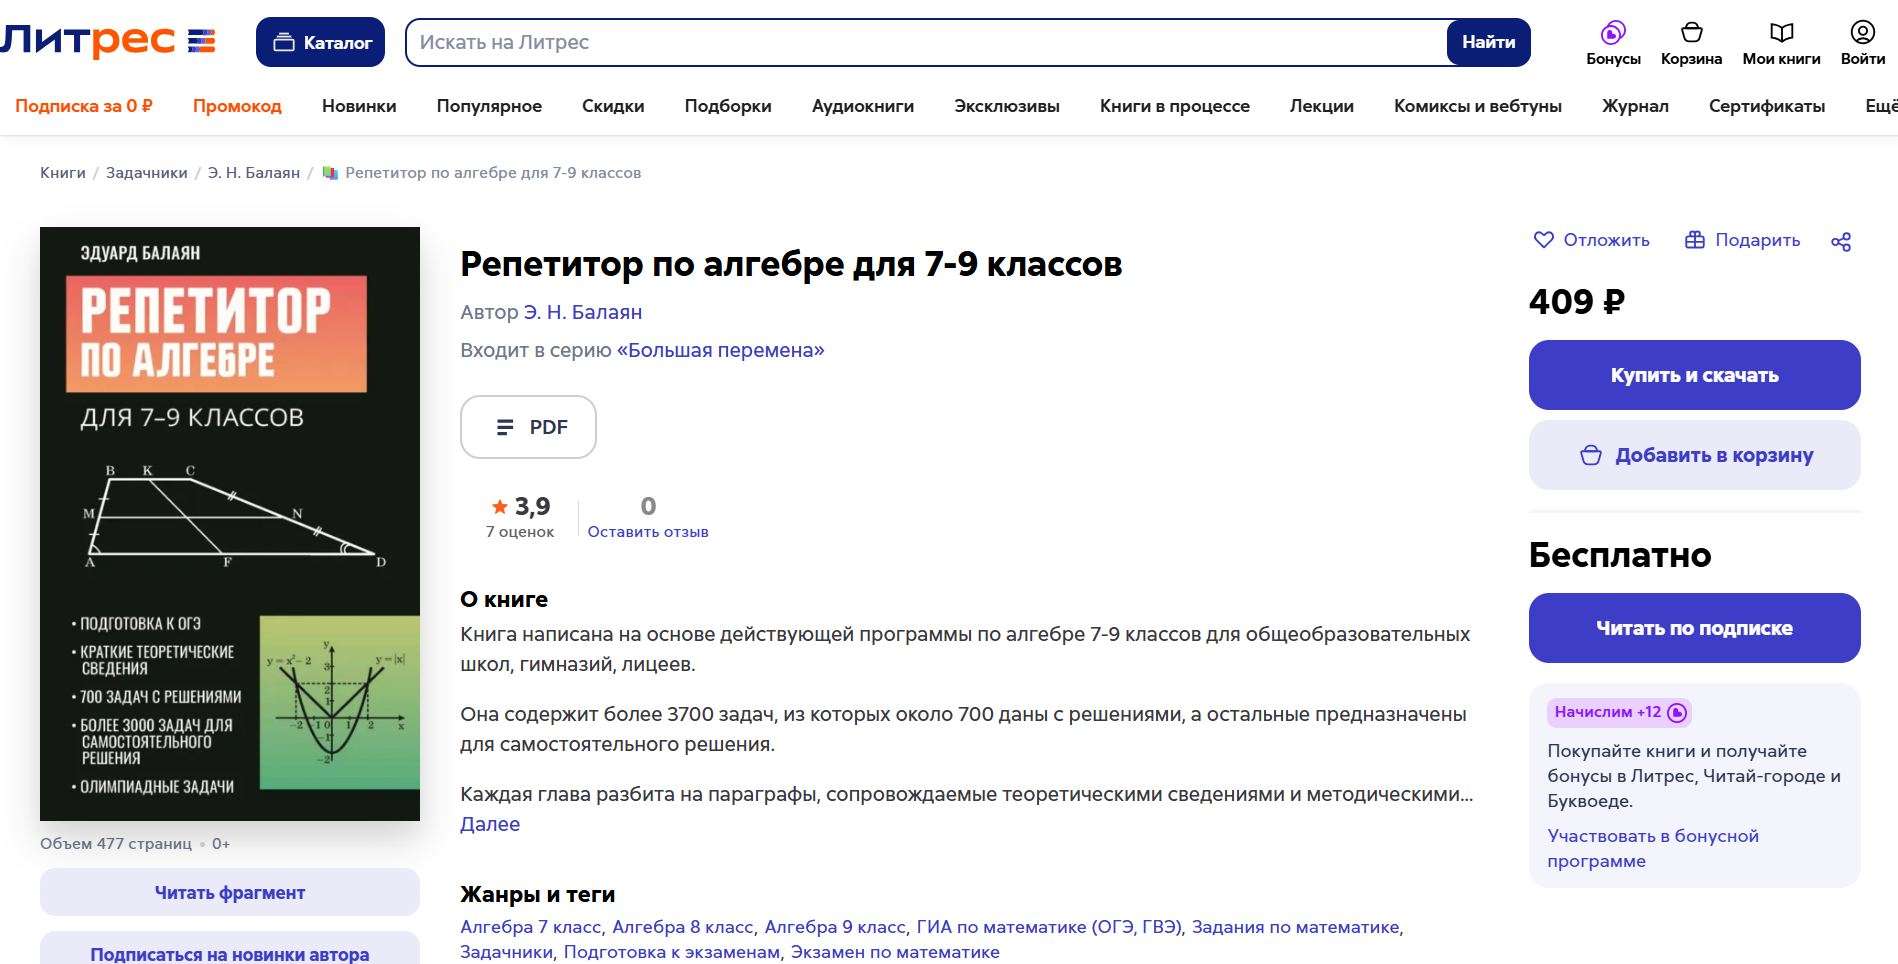This screenshot has width=1898, height=964.
Task: Open the Промокод menu item
Action: coord(237,106)
